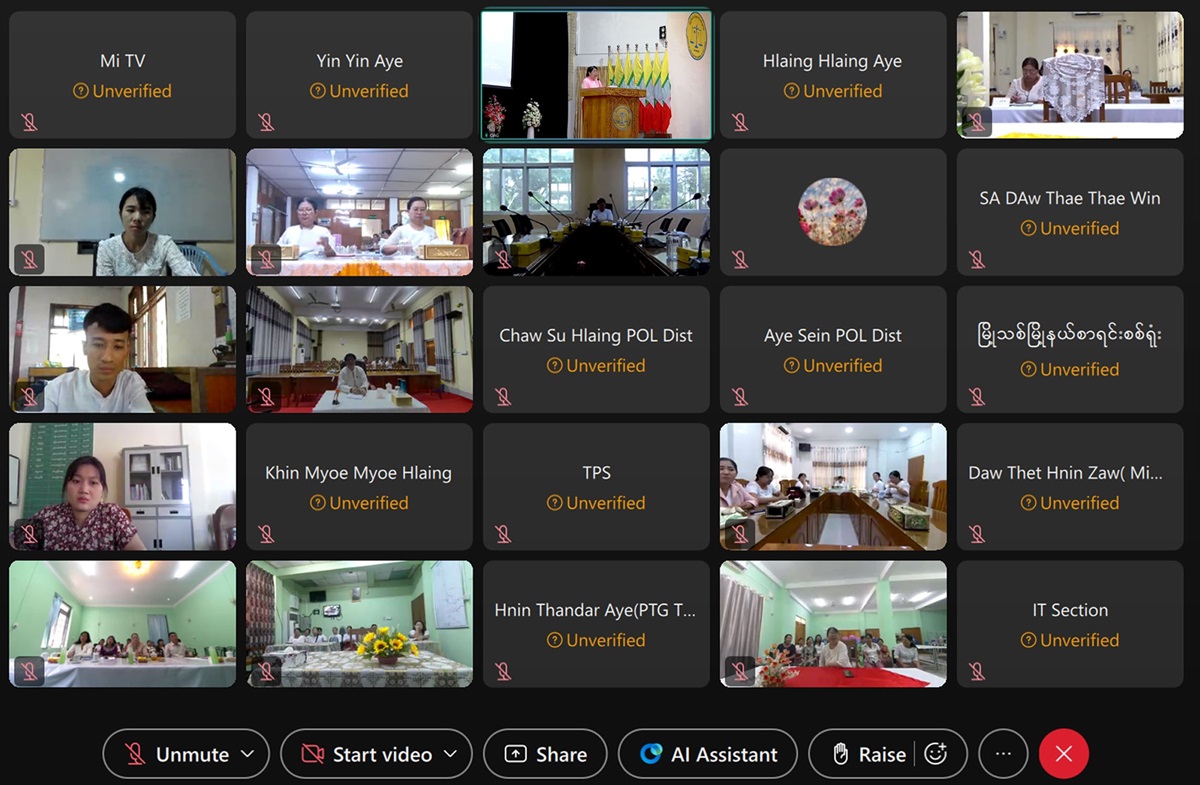
Task: Turn on camera with Start video
Action: tap(365, 754)
